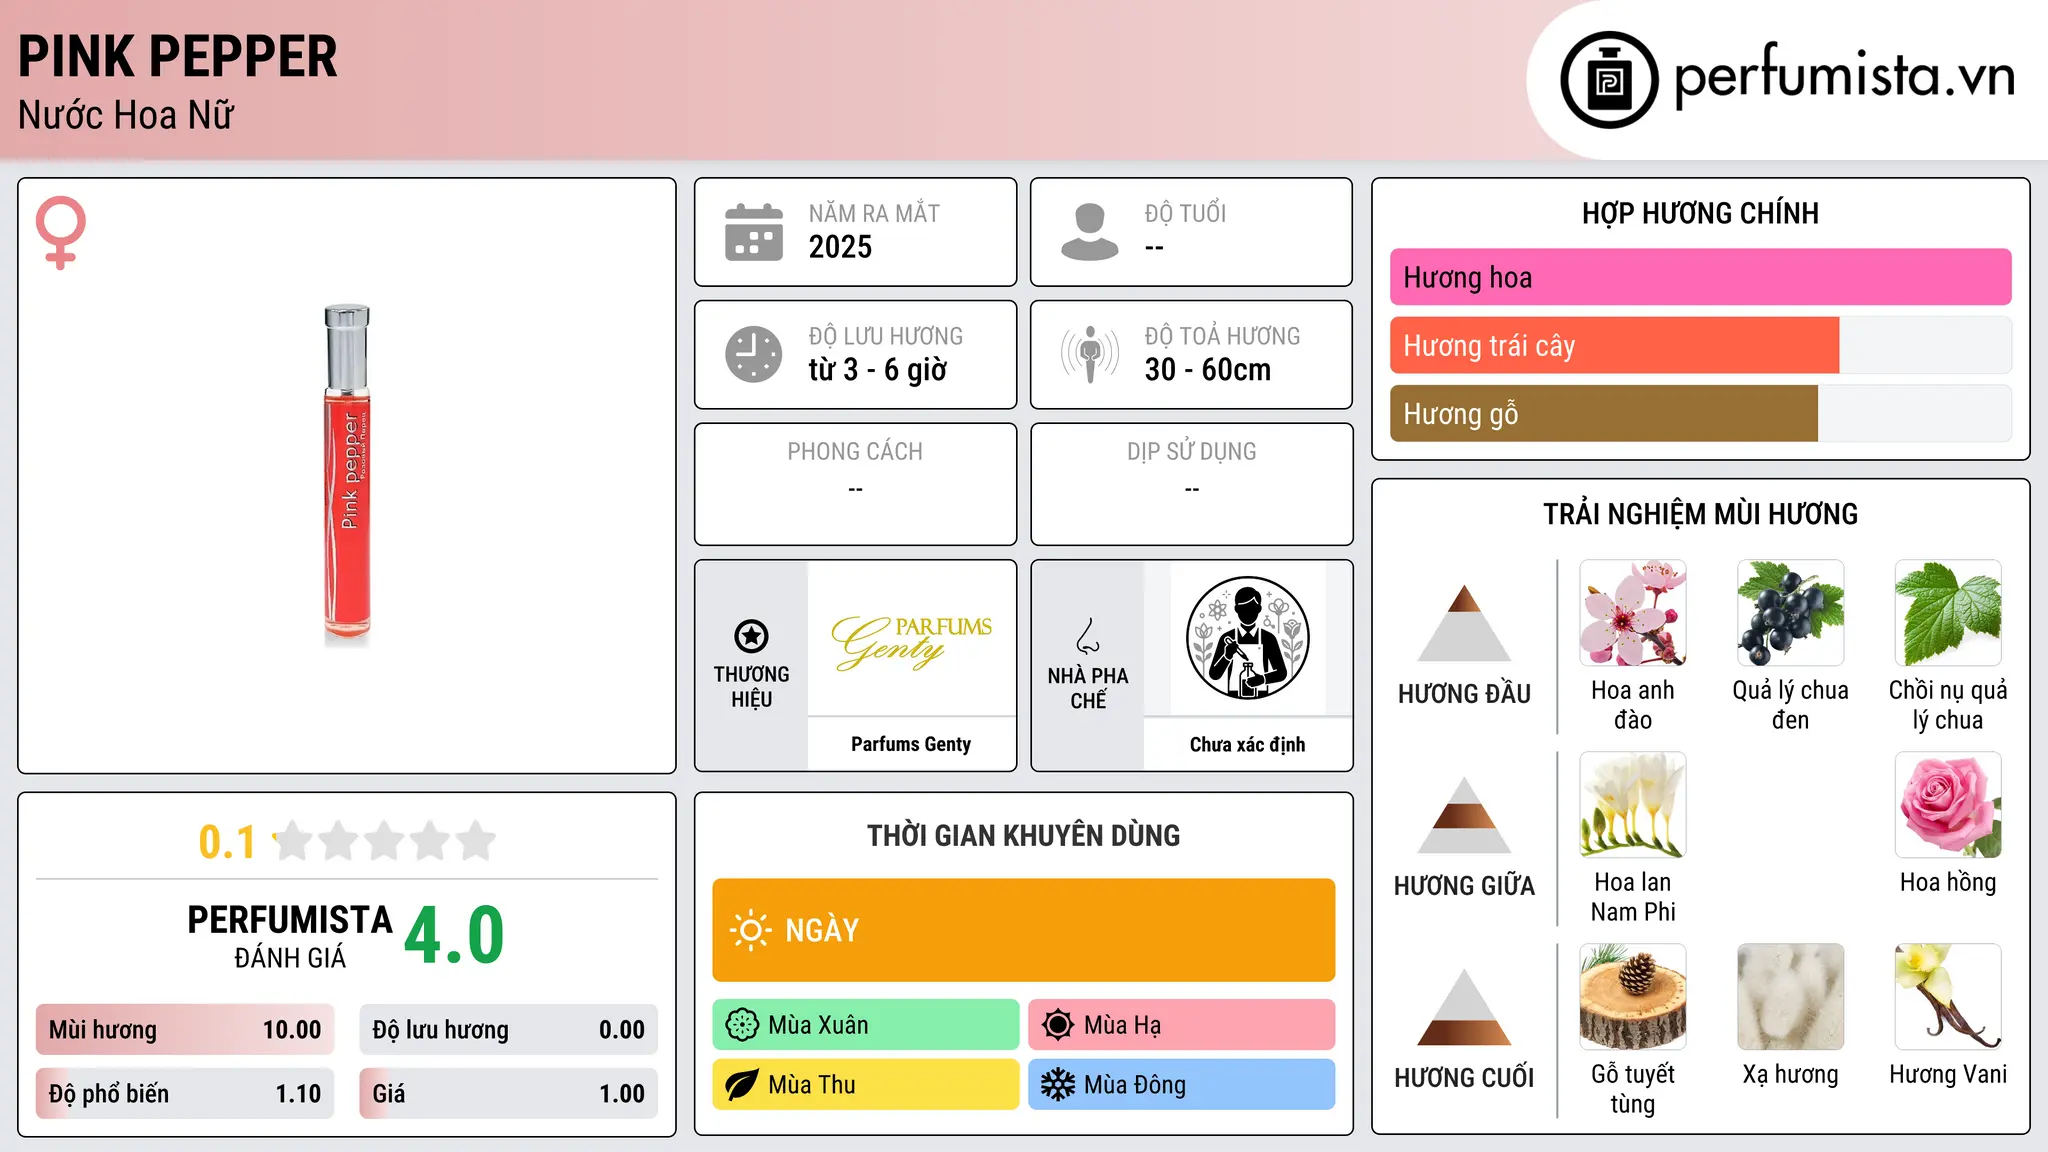Click the sun icon in the Ngày bar
This screenshot has width=2048, height=1152.
click(750, 930)
